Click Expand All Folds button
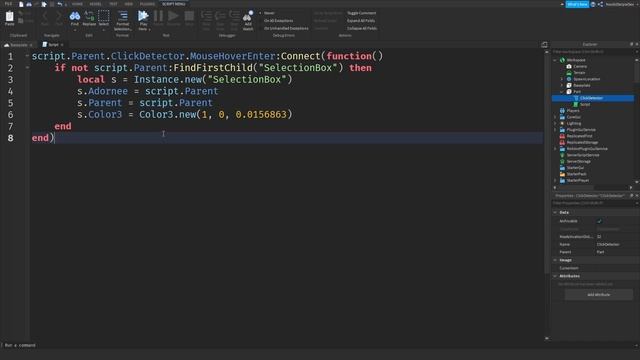 (361, 21)
